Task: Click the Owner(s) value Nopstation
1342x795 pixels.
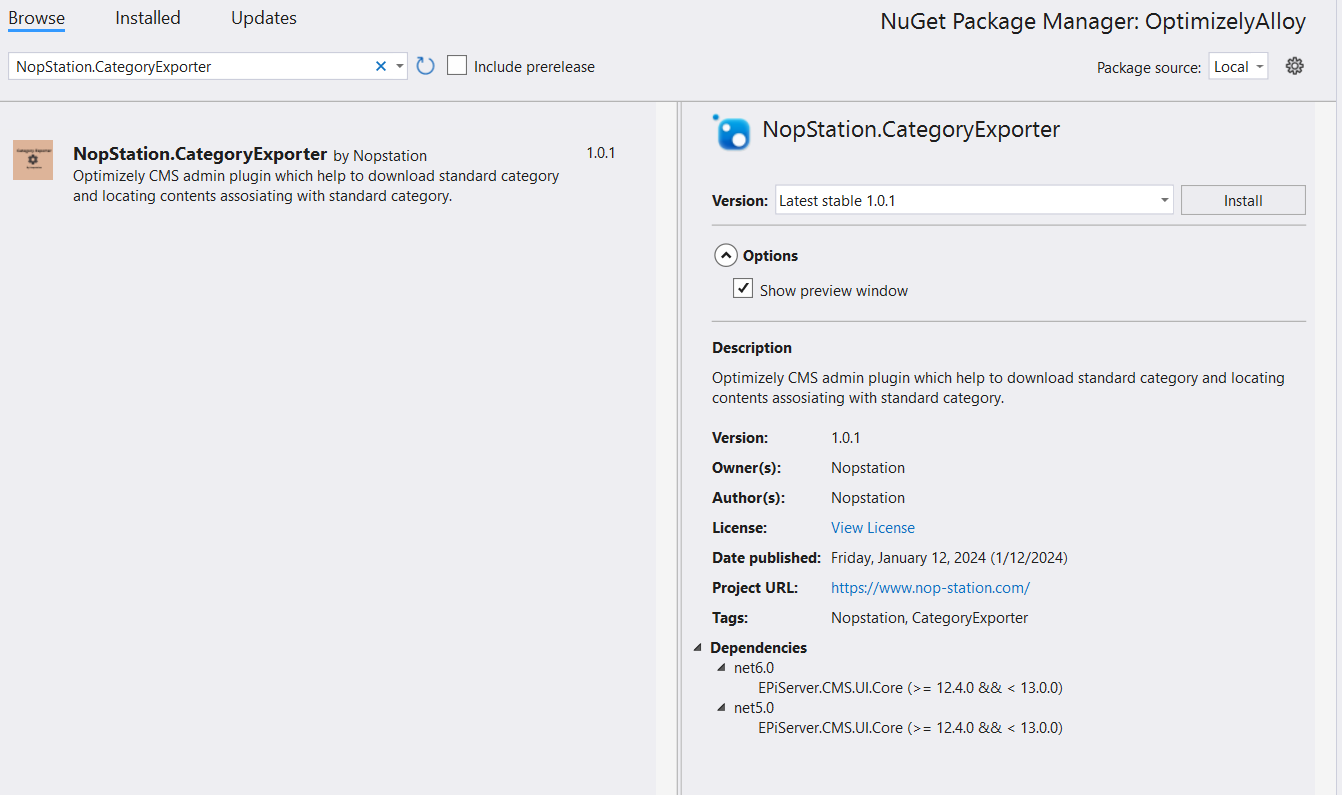Action: [x=868, y=467]
